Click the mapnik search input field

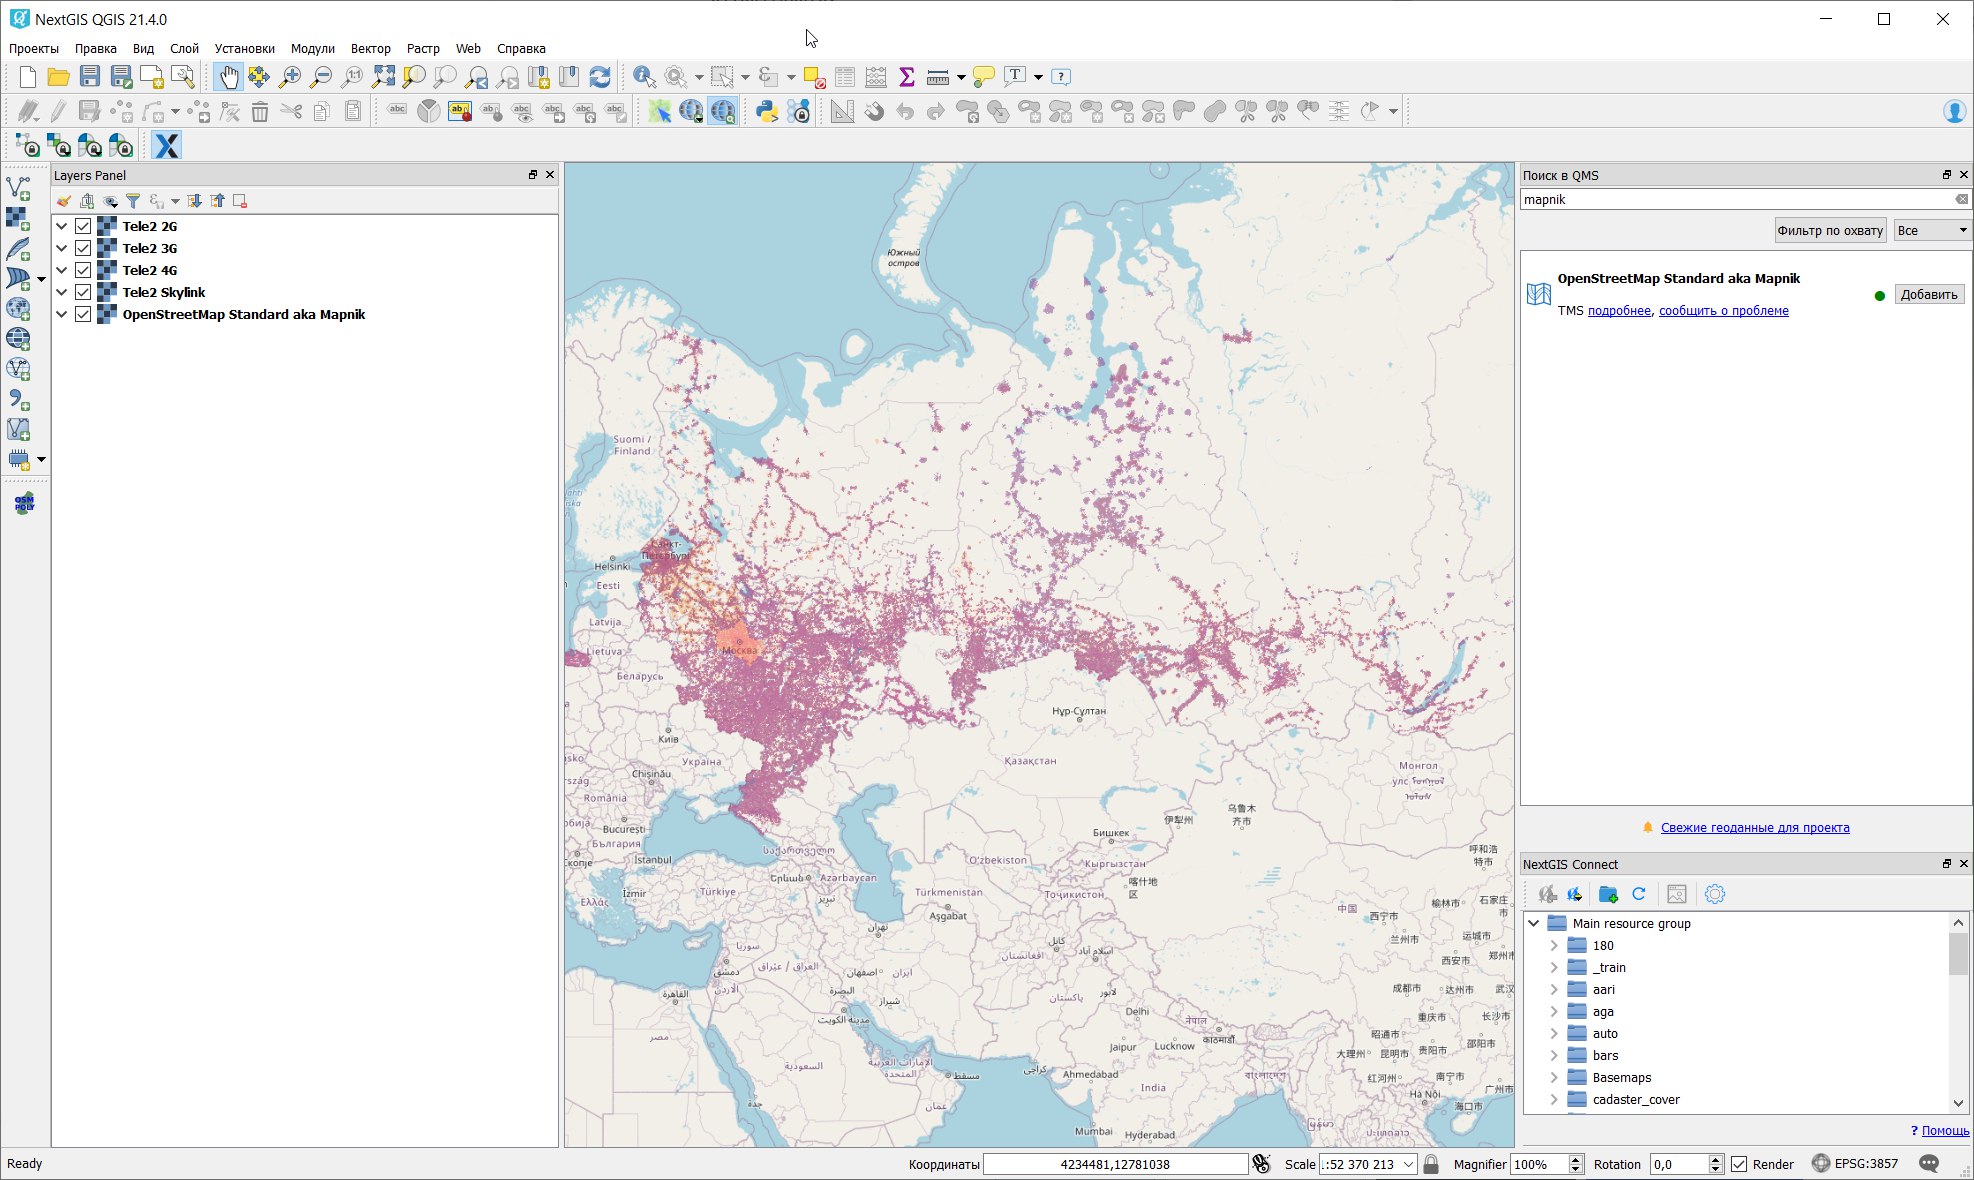click(x=1737, y=199)
